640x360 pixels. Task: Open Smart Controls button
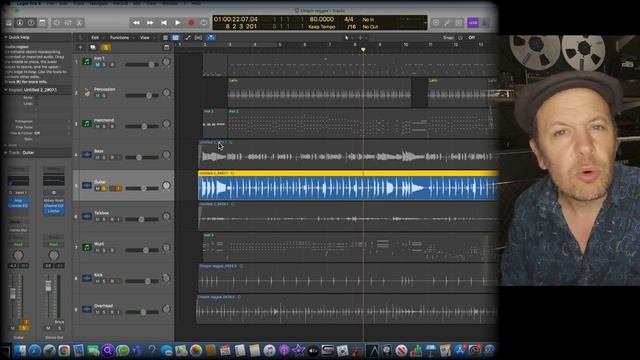57,23
